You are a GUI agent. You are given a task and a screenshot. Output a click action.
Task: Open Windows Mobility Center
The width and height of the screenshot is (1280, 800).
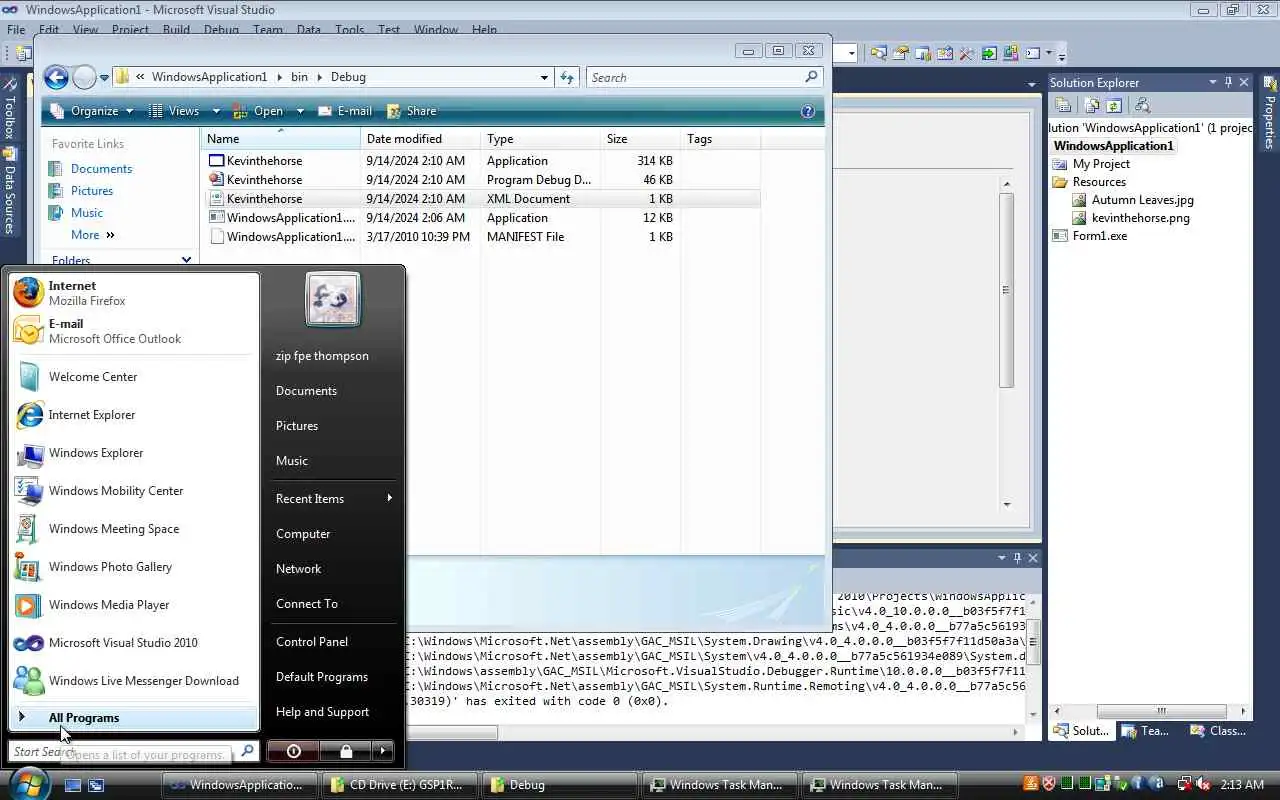pos(134,491)
